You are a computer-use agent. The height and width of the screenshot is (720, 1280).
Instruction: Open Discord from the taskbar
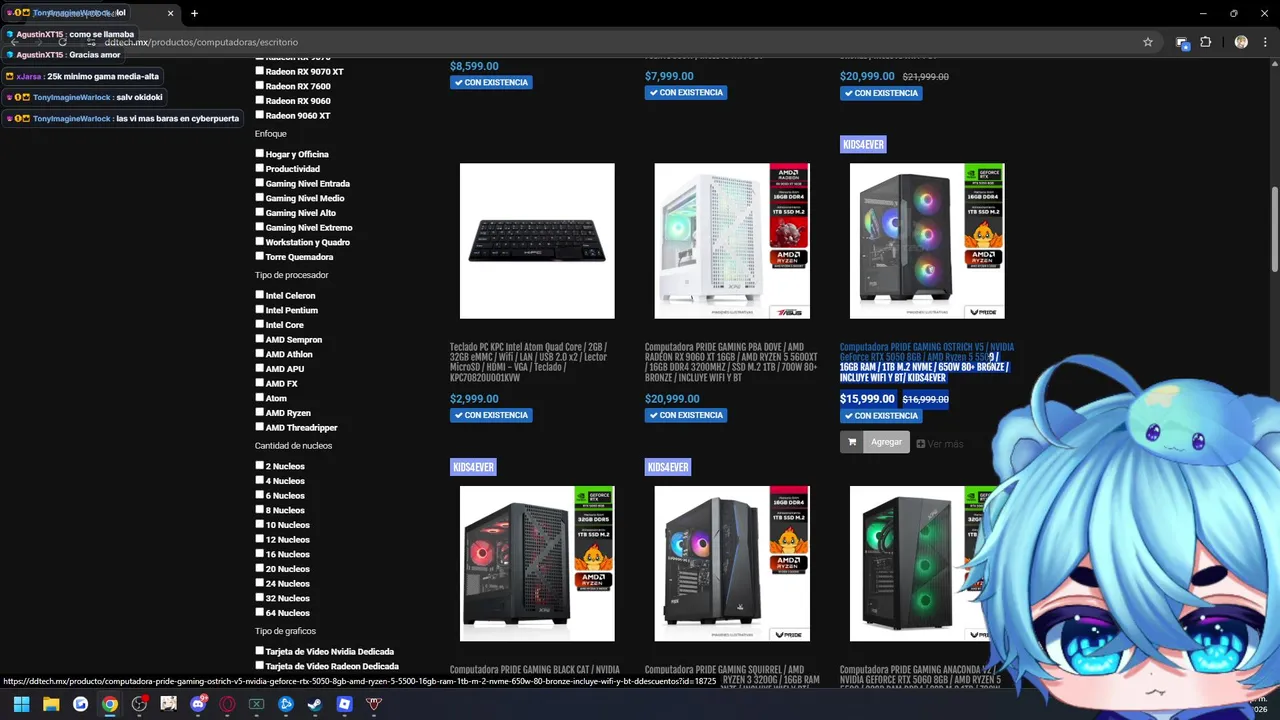(x=198, y=704)
